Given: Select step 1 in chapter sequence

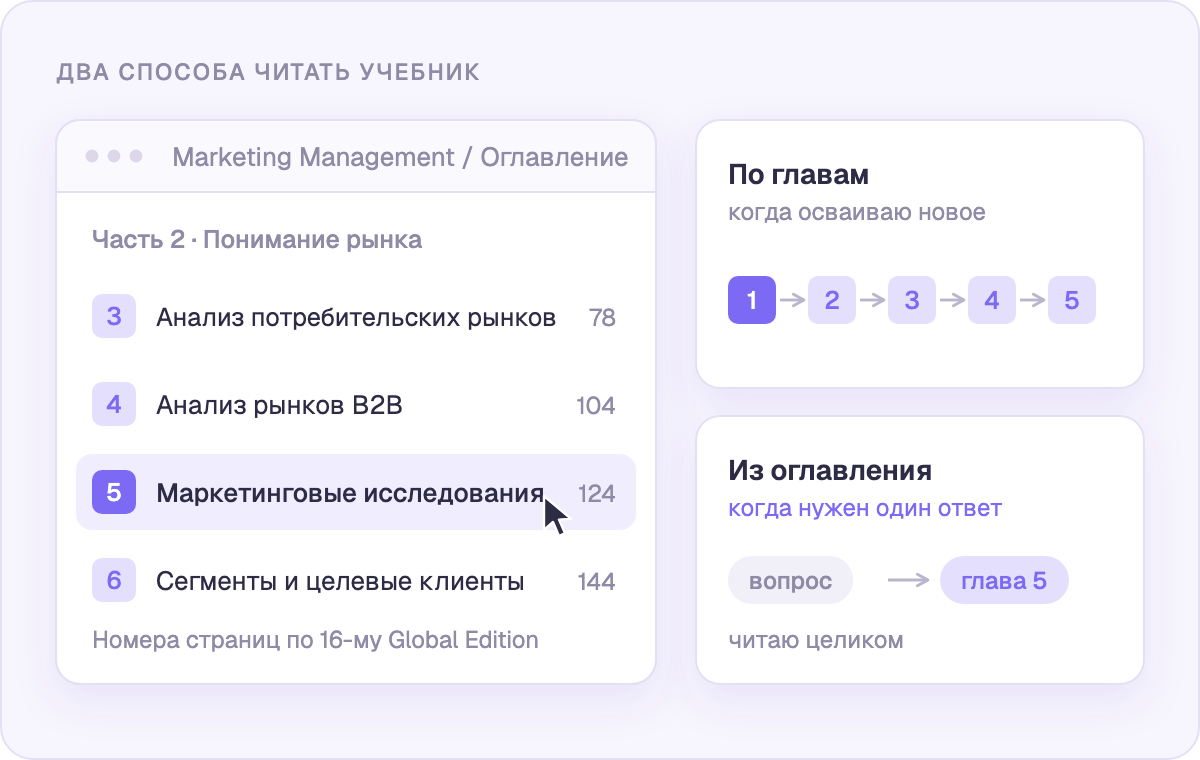Looking at the screenshot, I should click(752, 300).
